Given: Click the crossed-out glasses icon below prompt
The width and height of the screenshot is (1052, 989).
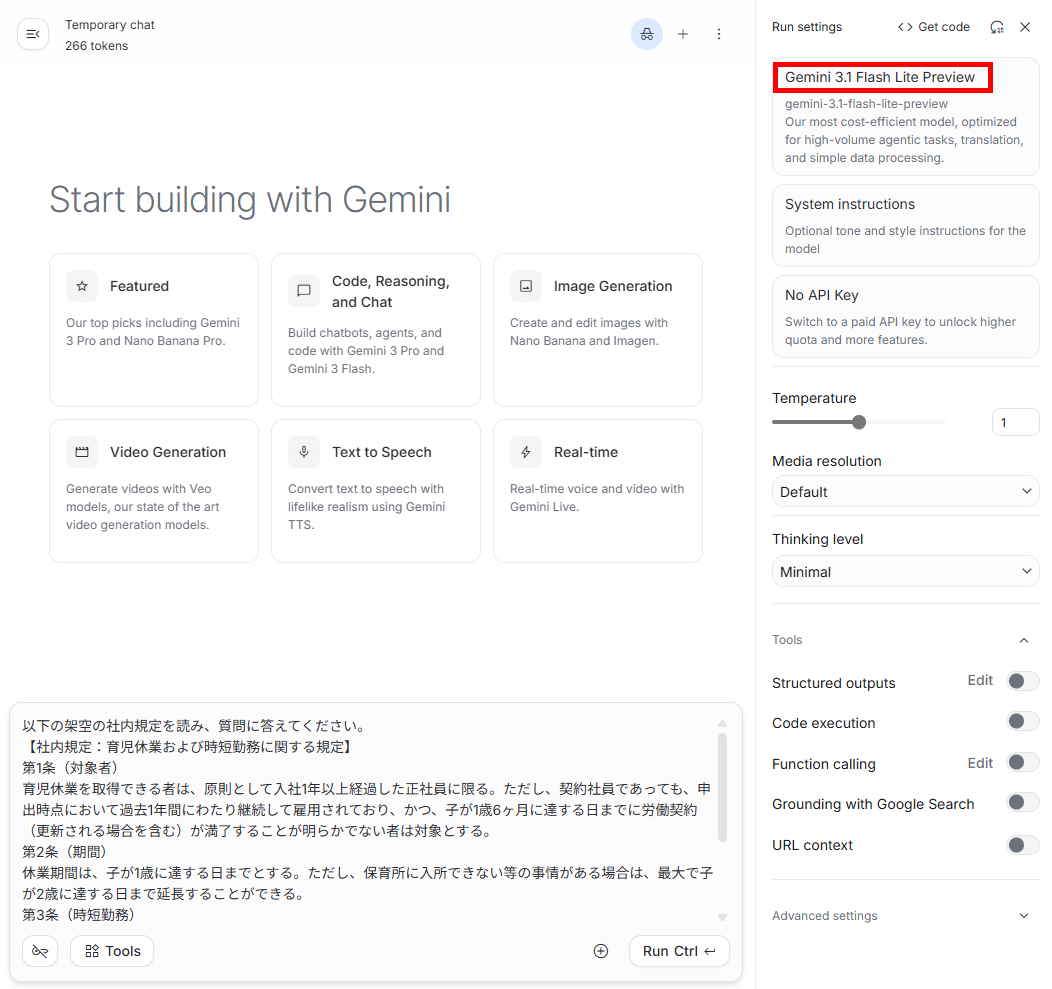Looking at the screenshot, I should pos(40,951).
